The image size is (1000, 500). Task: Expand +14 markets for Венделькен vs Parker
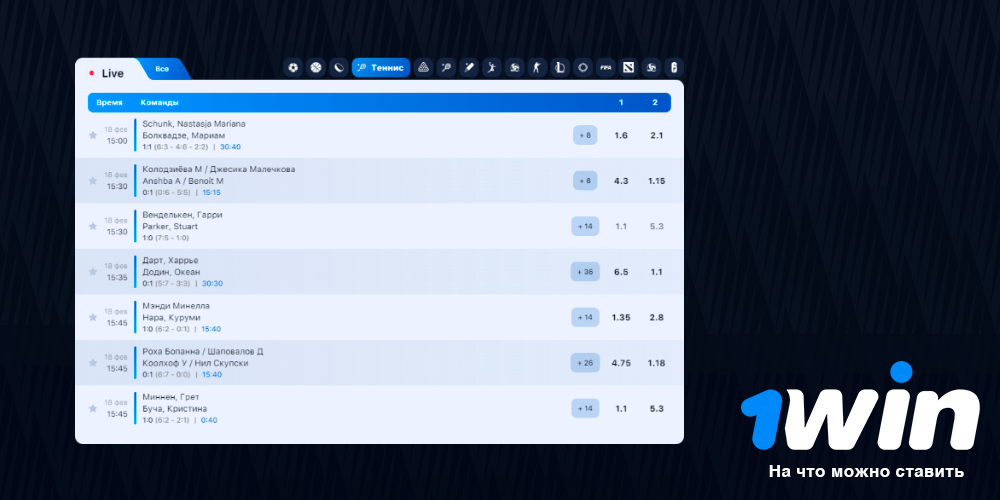tap(585, 226)
